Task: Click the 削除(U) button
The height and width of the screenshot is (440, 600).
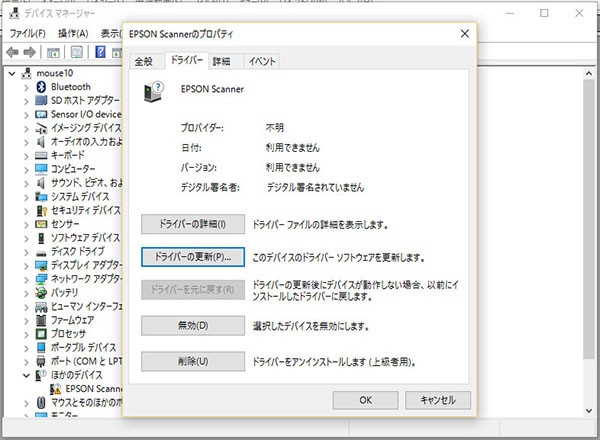Action: click(x=193, y=361)
